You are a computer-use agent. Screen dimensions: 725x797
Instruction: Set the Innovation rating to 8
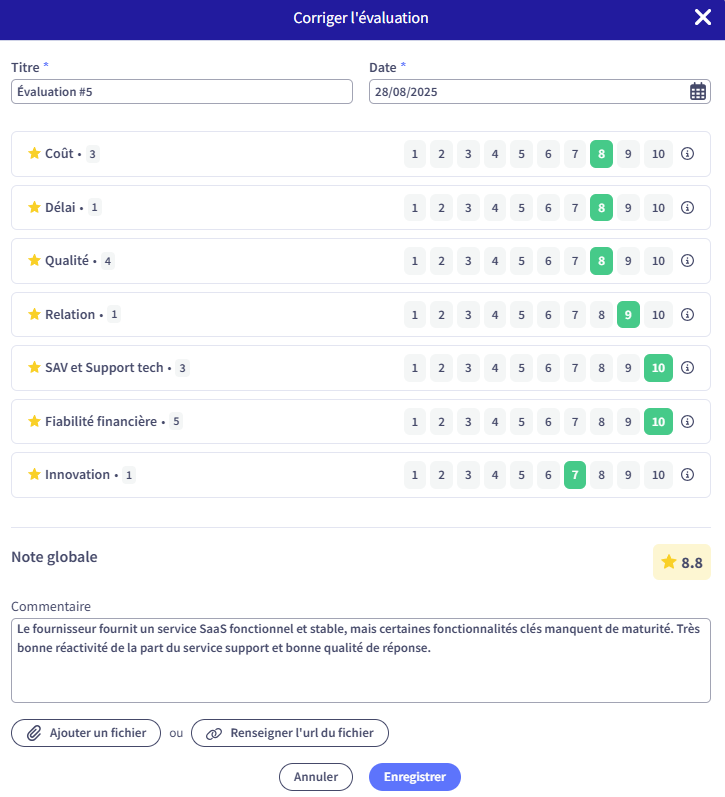pyautogui.click(x=601, y=475)
